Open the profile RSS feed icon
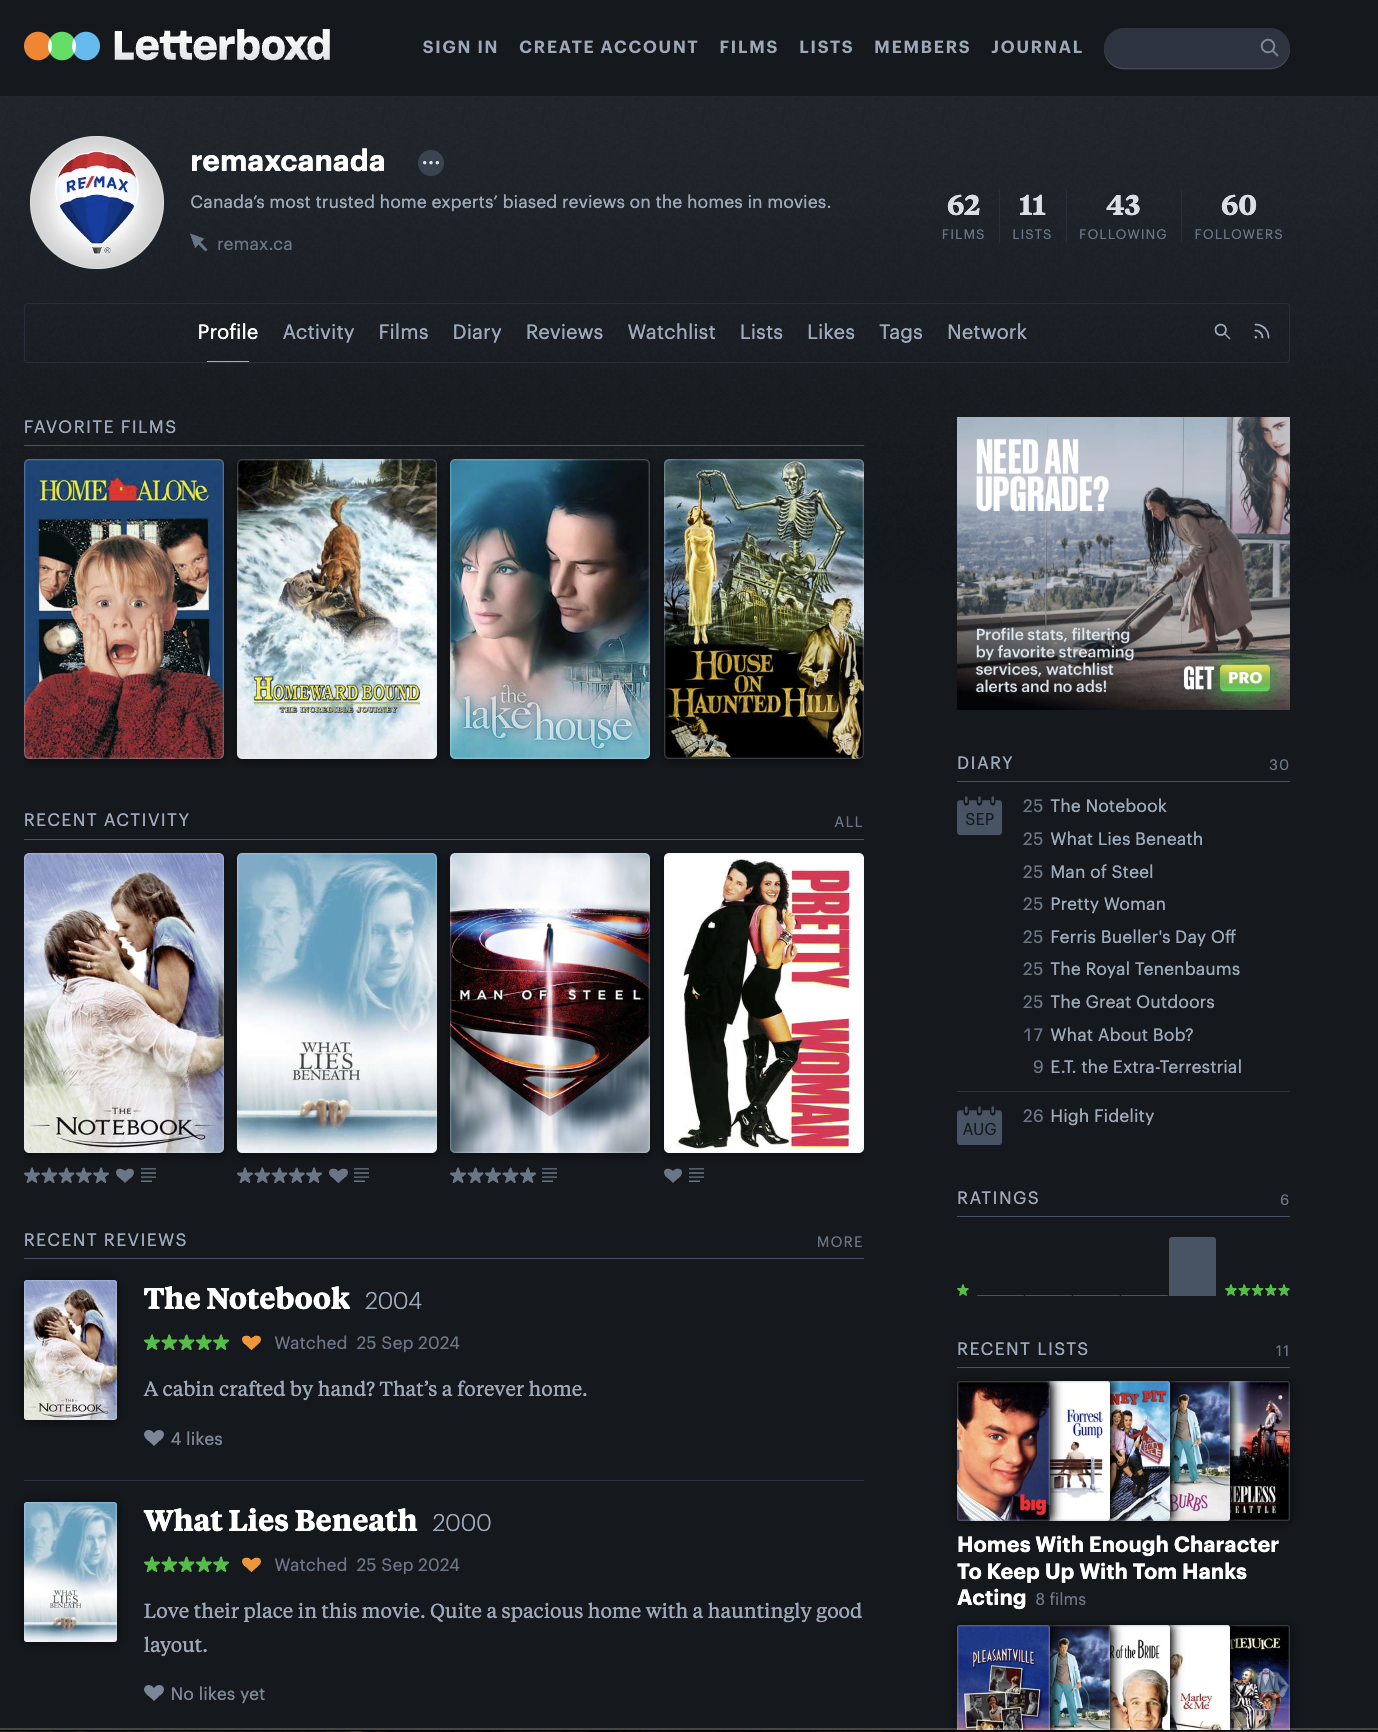The width and height of the screenshot is (1378, 1732). coord(1262,331)
